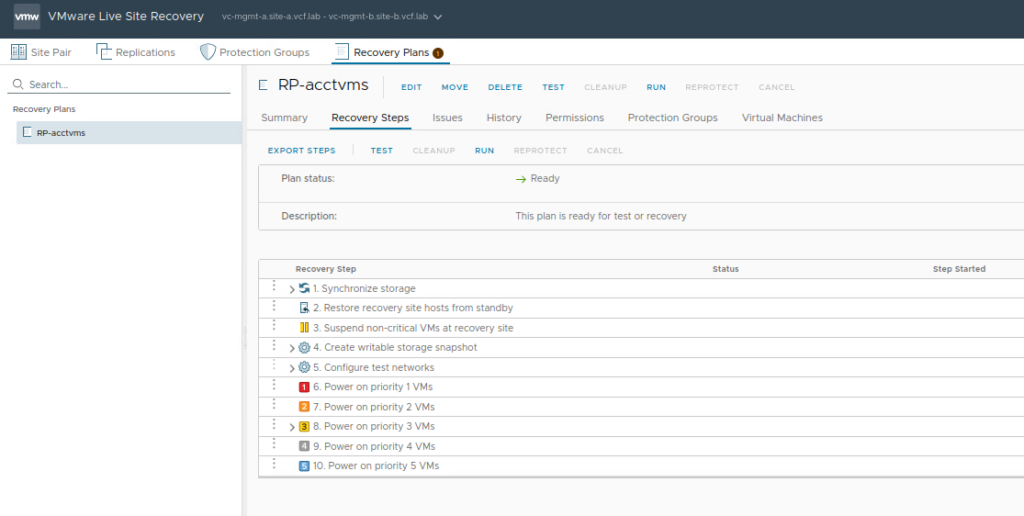Click the Restore recovery site hosts icon
Screen dimensions: 1024x516
(x=304, y=308)
